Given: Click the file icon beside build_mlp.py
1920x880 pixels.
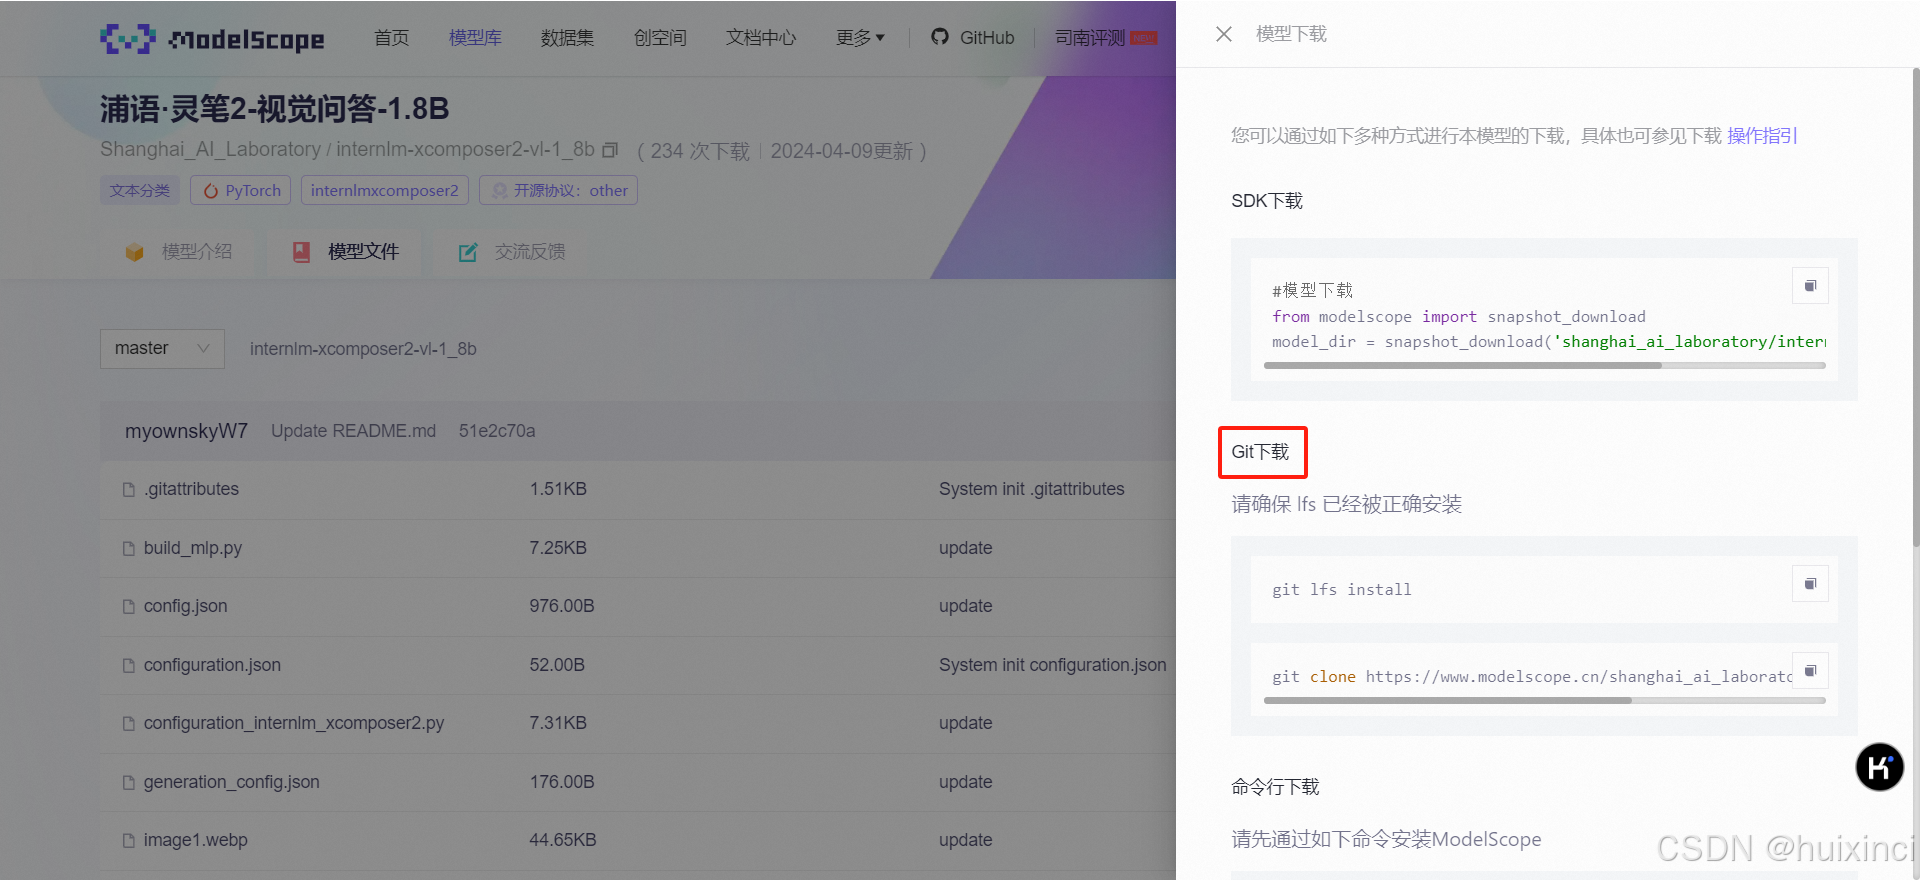Looking at the screenshot, I should tap(128, 549).
